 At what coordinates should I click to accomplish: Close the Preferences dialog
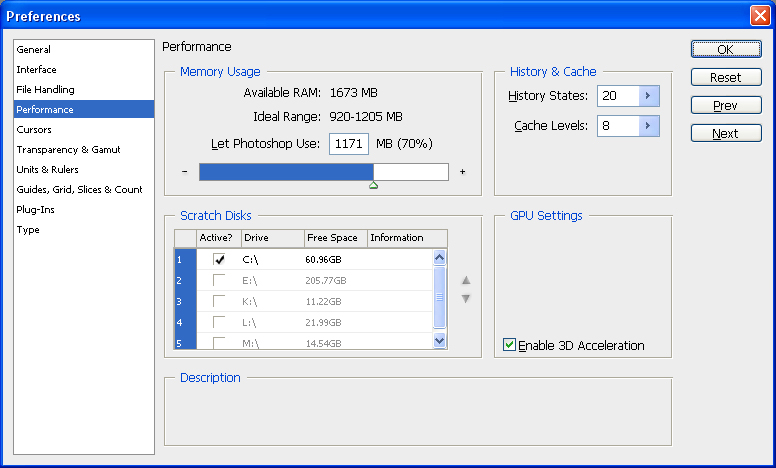coord(760,15)
